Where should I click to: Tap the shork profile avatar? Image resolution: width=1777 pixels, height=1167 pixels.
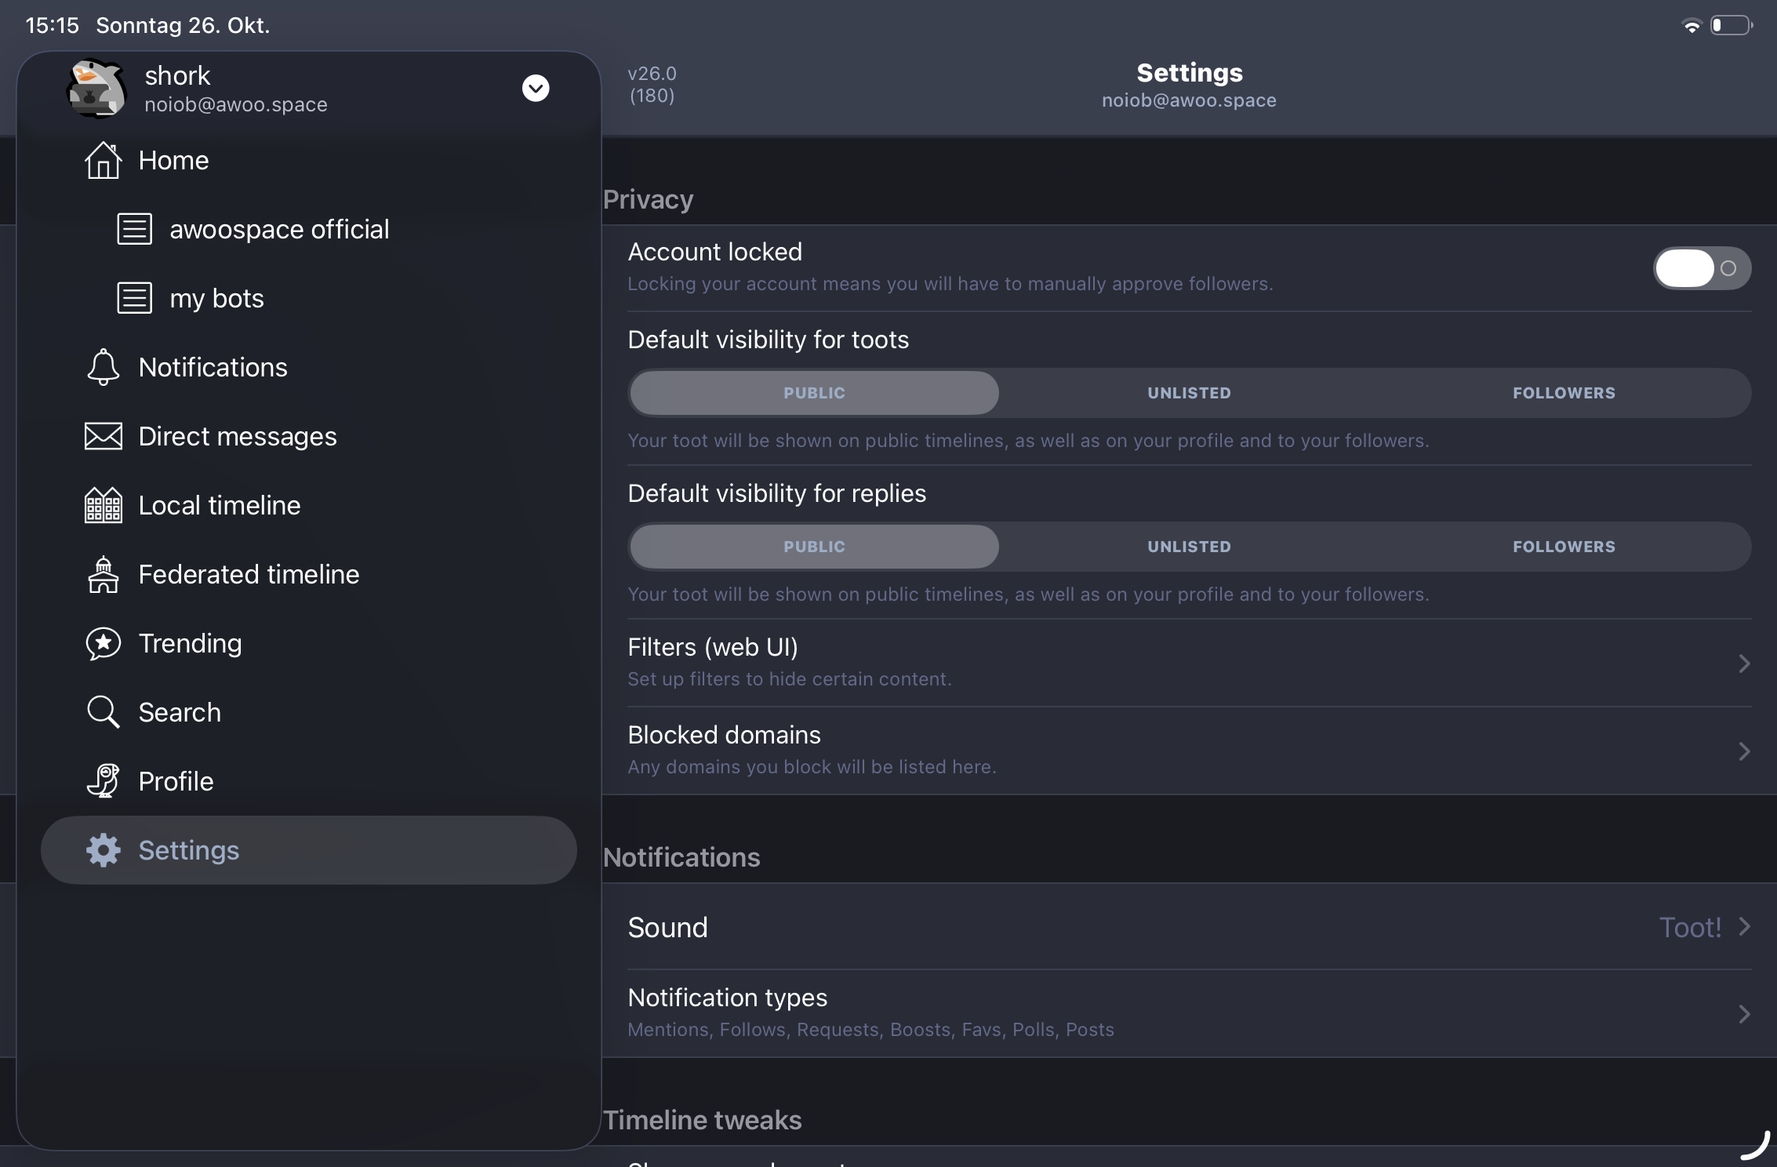click(96, 89)
